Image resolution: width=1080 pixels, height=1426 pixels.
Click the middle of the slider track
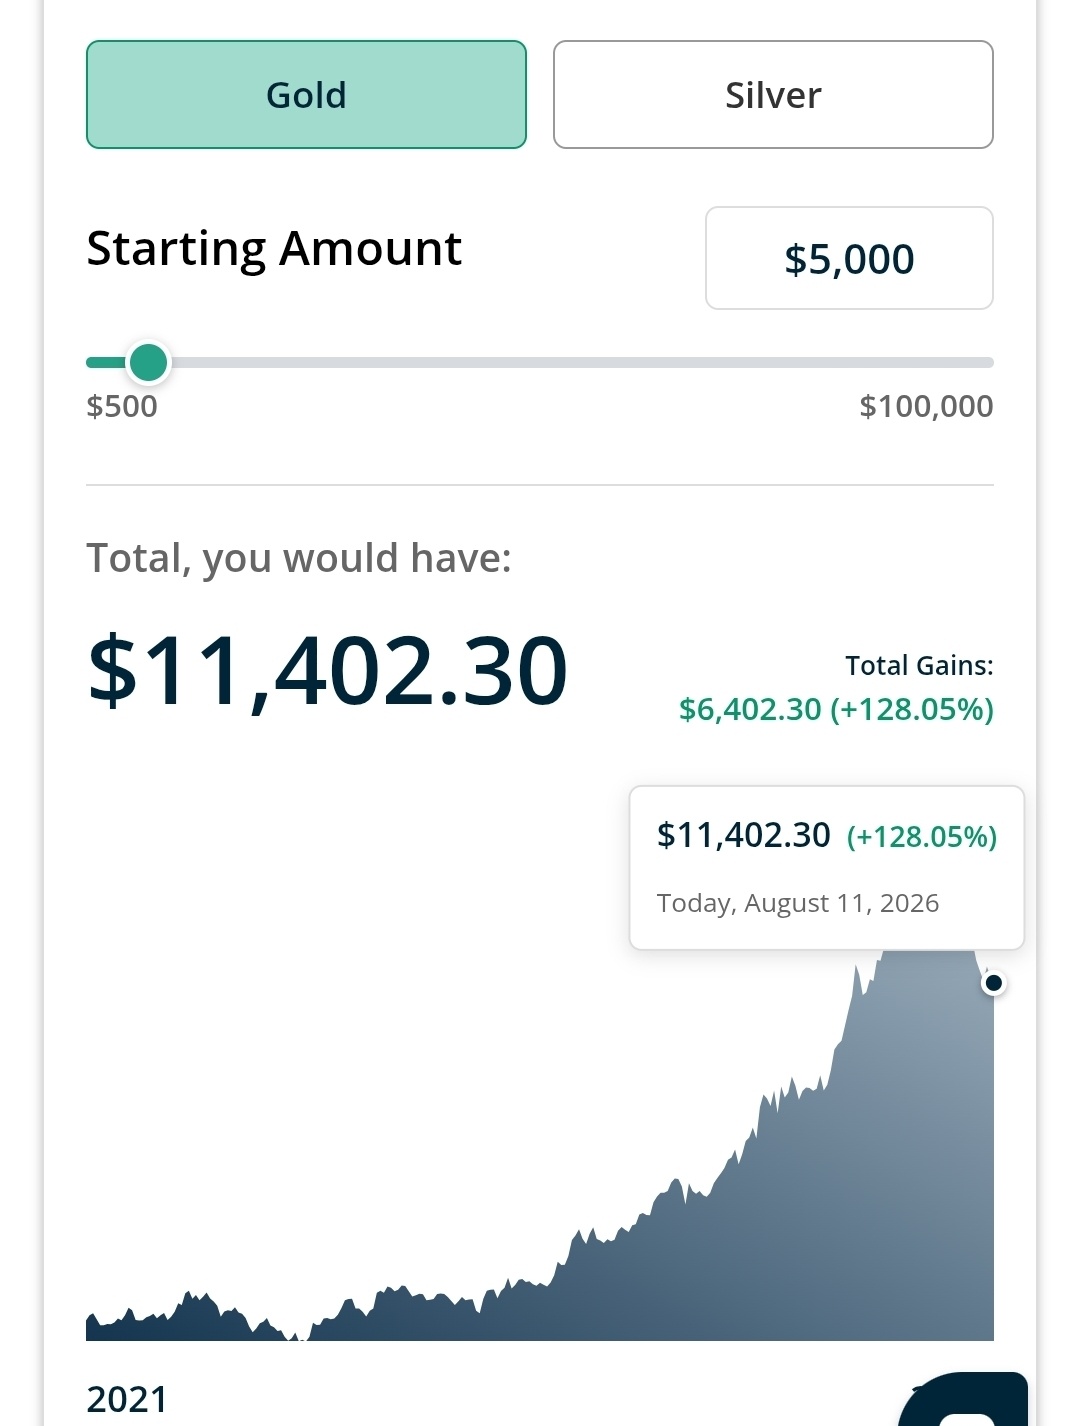pos(540,362)
